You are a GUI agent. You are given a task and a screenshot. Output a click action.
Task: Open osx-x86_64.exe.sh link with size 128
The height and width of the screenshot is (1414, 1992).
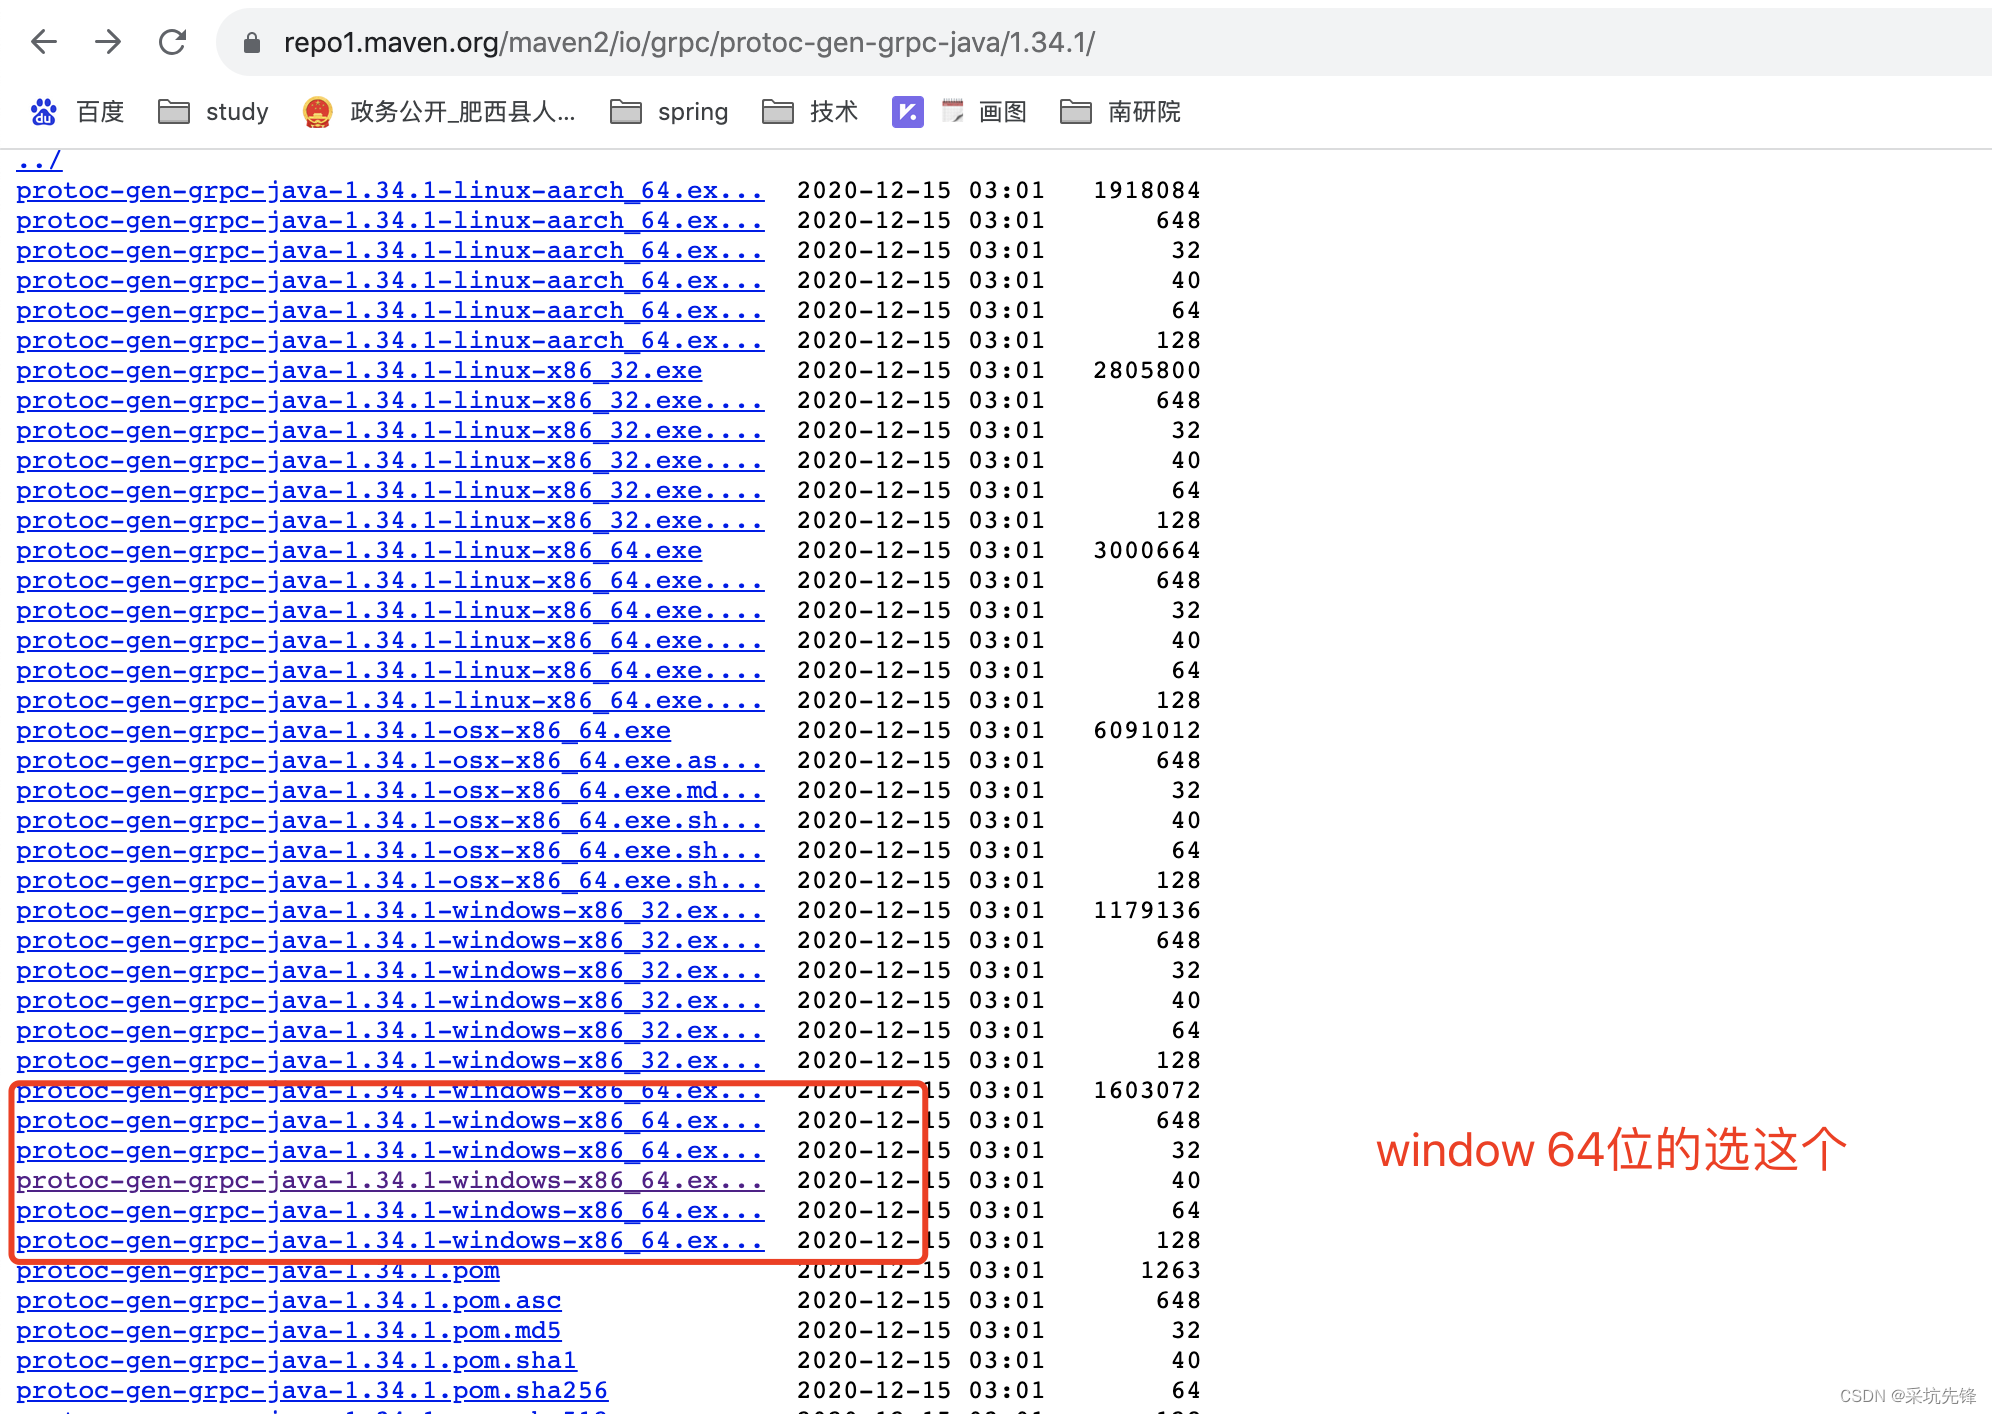click(390, 880)
